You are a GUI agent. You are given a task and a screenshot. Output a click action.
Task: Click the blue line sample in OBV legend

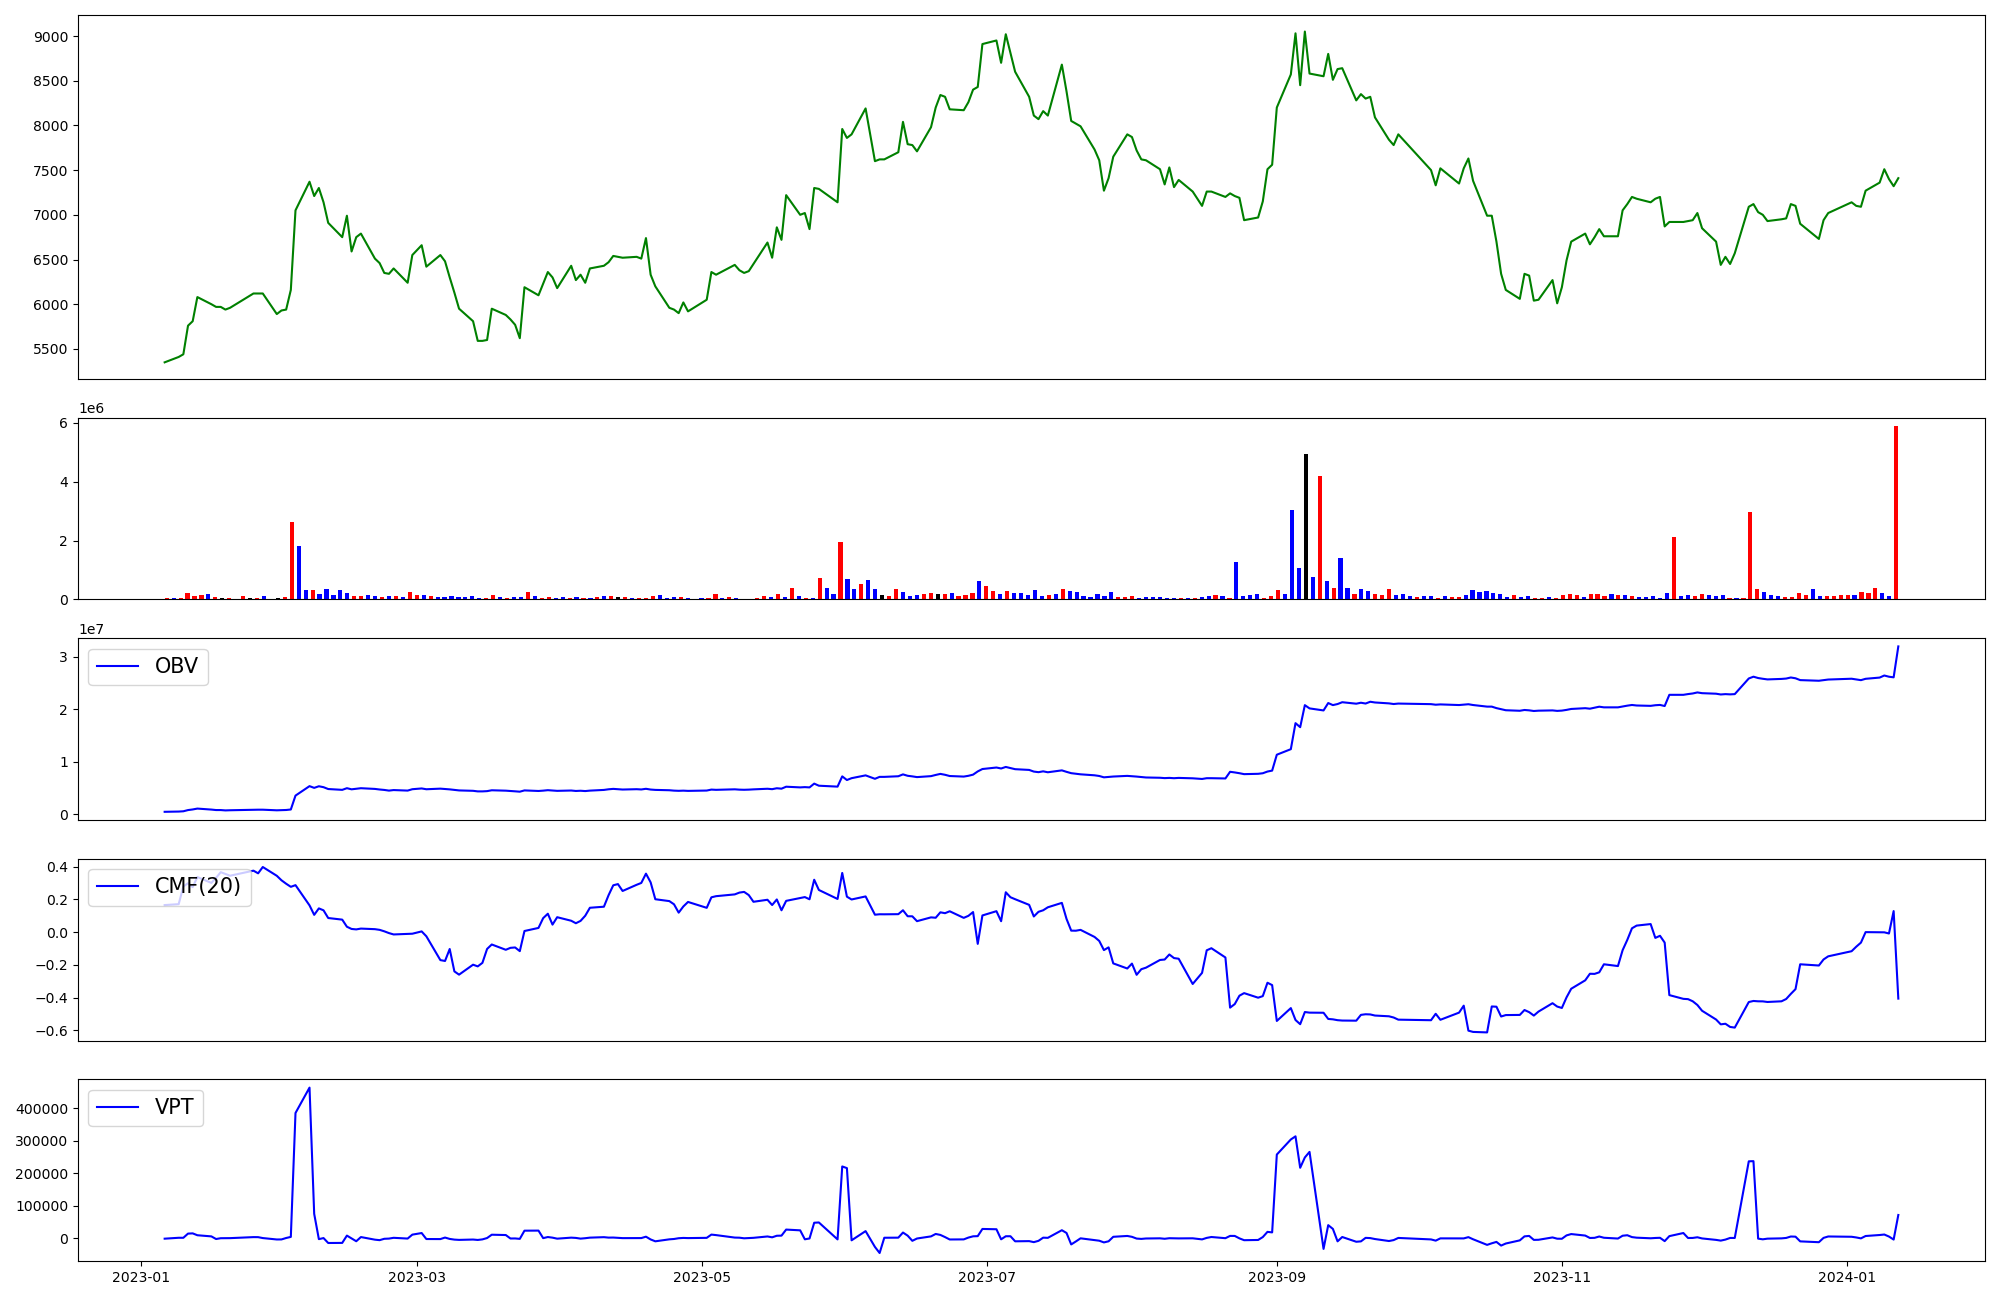(x=118, y=666)
